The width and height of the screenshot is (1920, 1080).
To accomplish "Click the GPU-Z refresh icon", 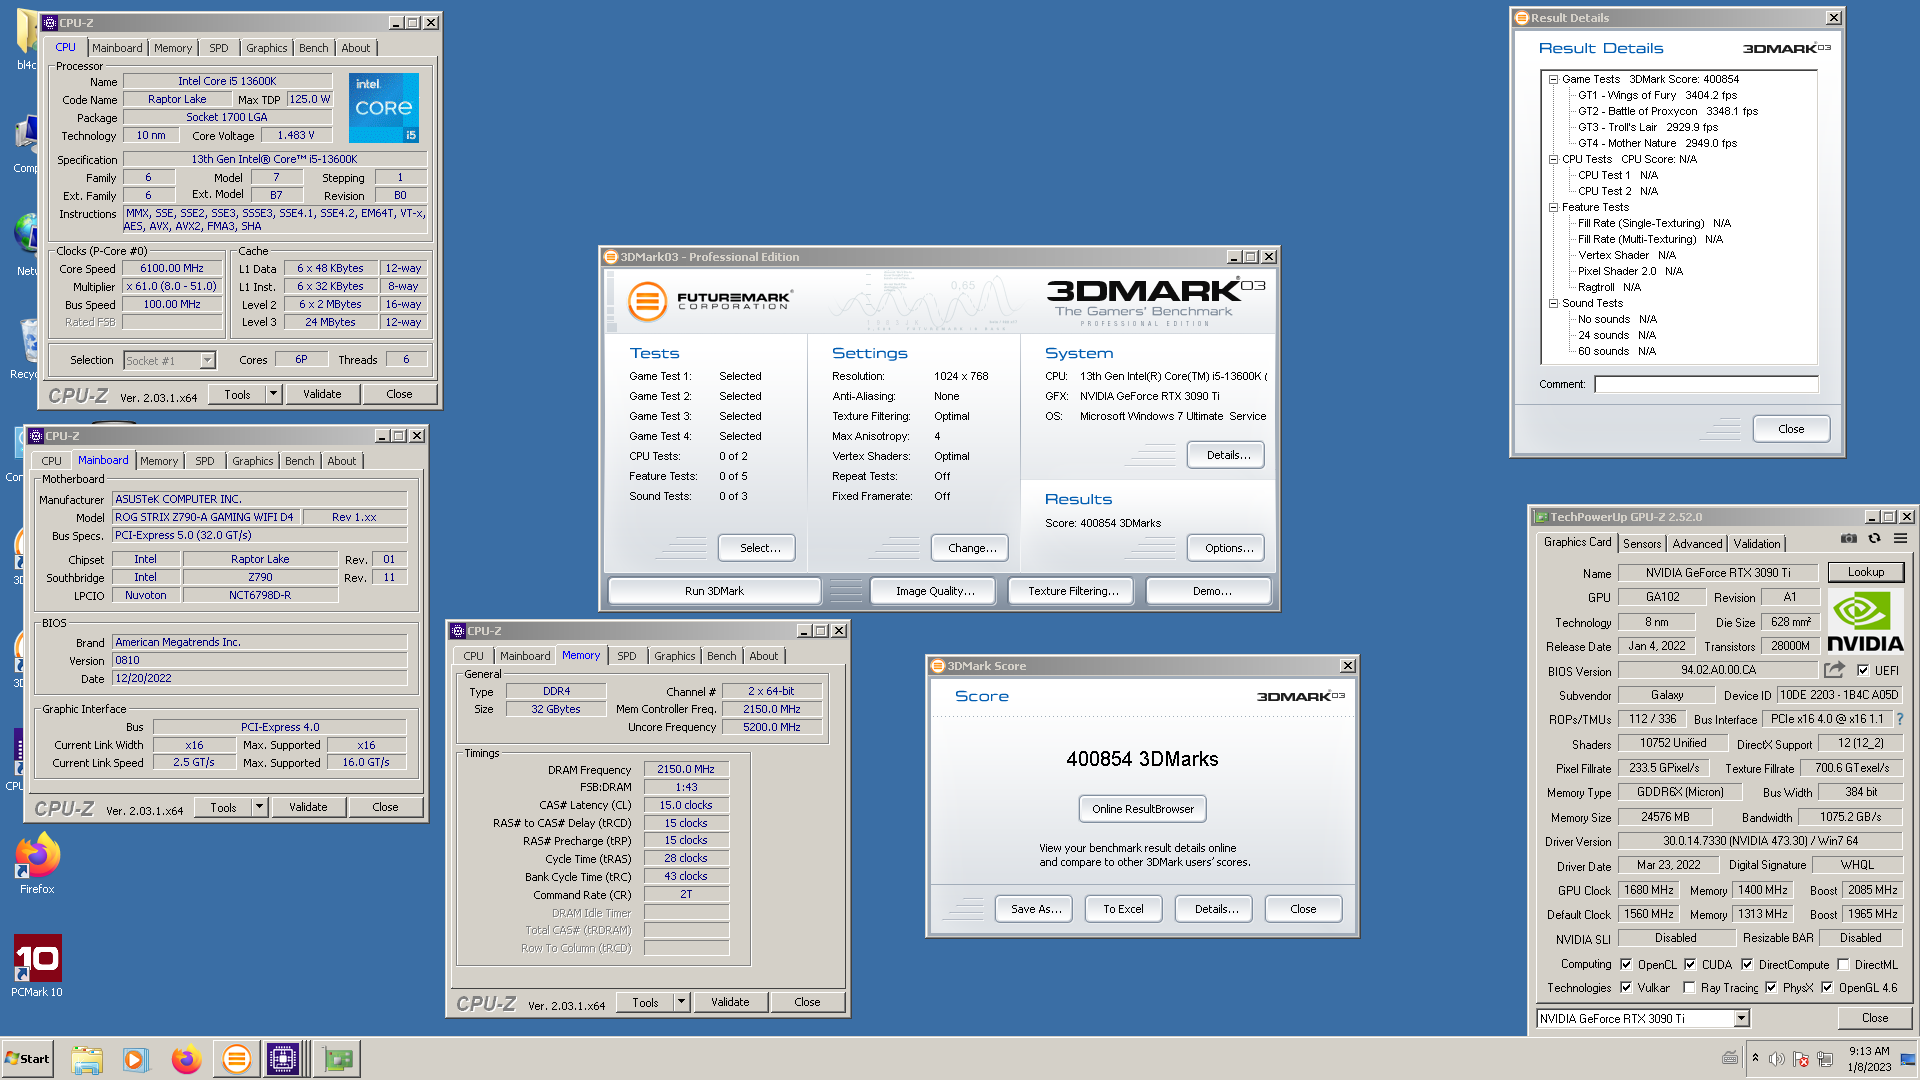I will pos(1875,539).
